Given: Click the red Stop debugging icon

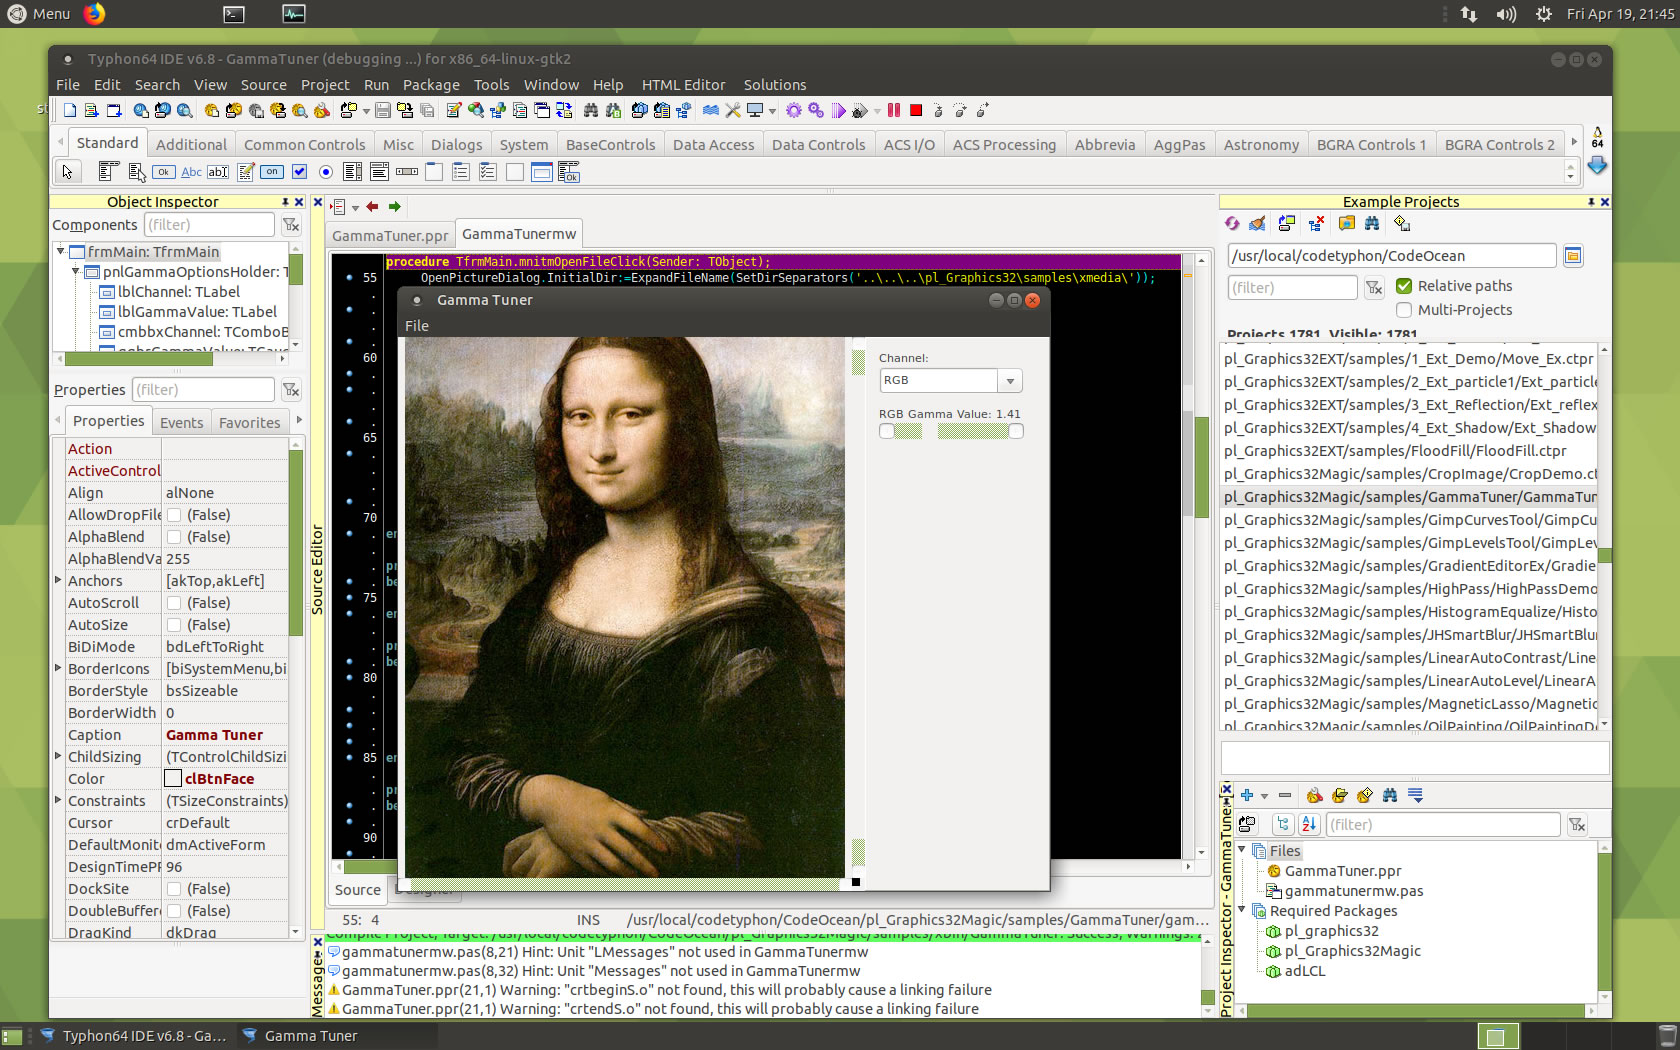Looking at the screenshot, I should tap(915, 110).
